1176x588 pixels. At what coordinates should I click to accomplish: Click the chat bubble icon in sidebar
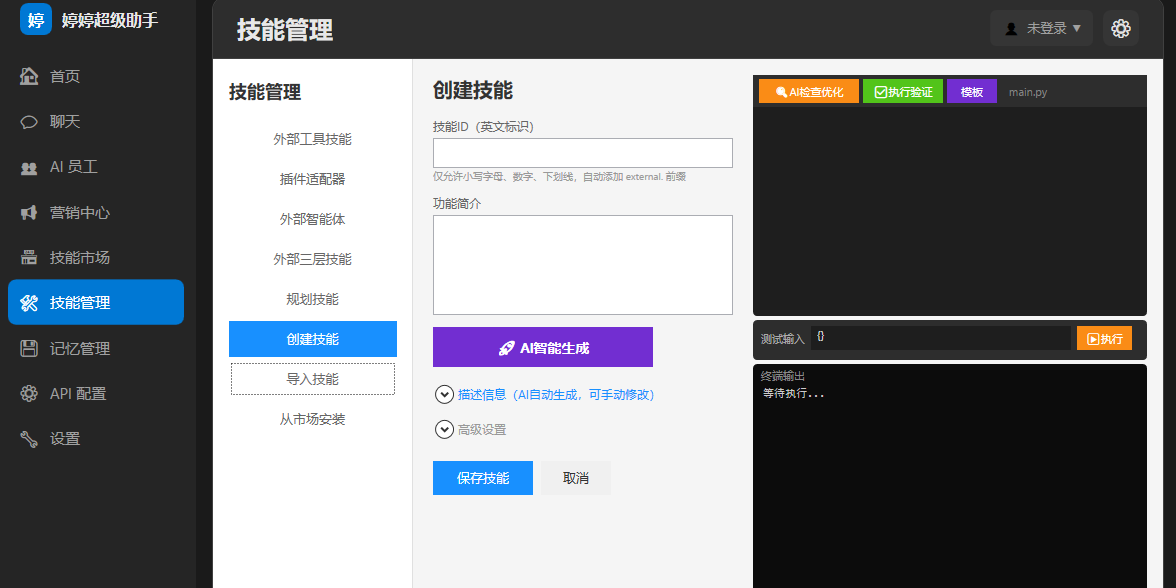tap(29, 122)
